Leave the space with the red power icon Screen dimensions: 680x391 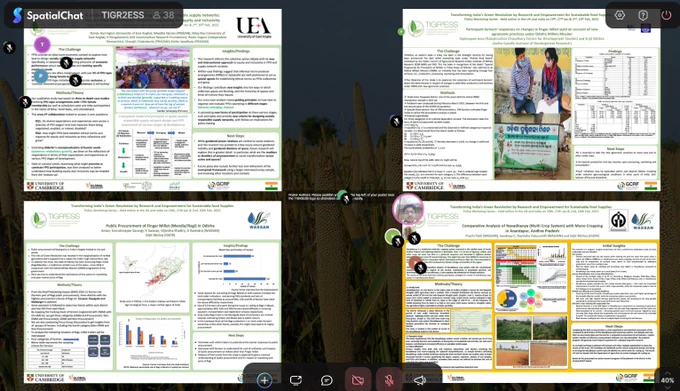[666, 15]
